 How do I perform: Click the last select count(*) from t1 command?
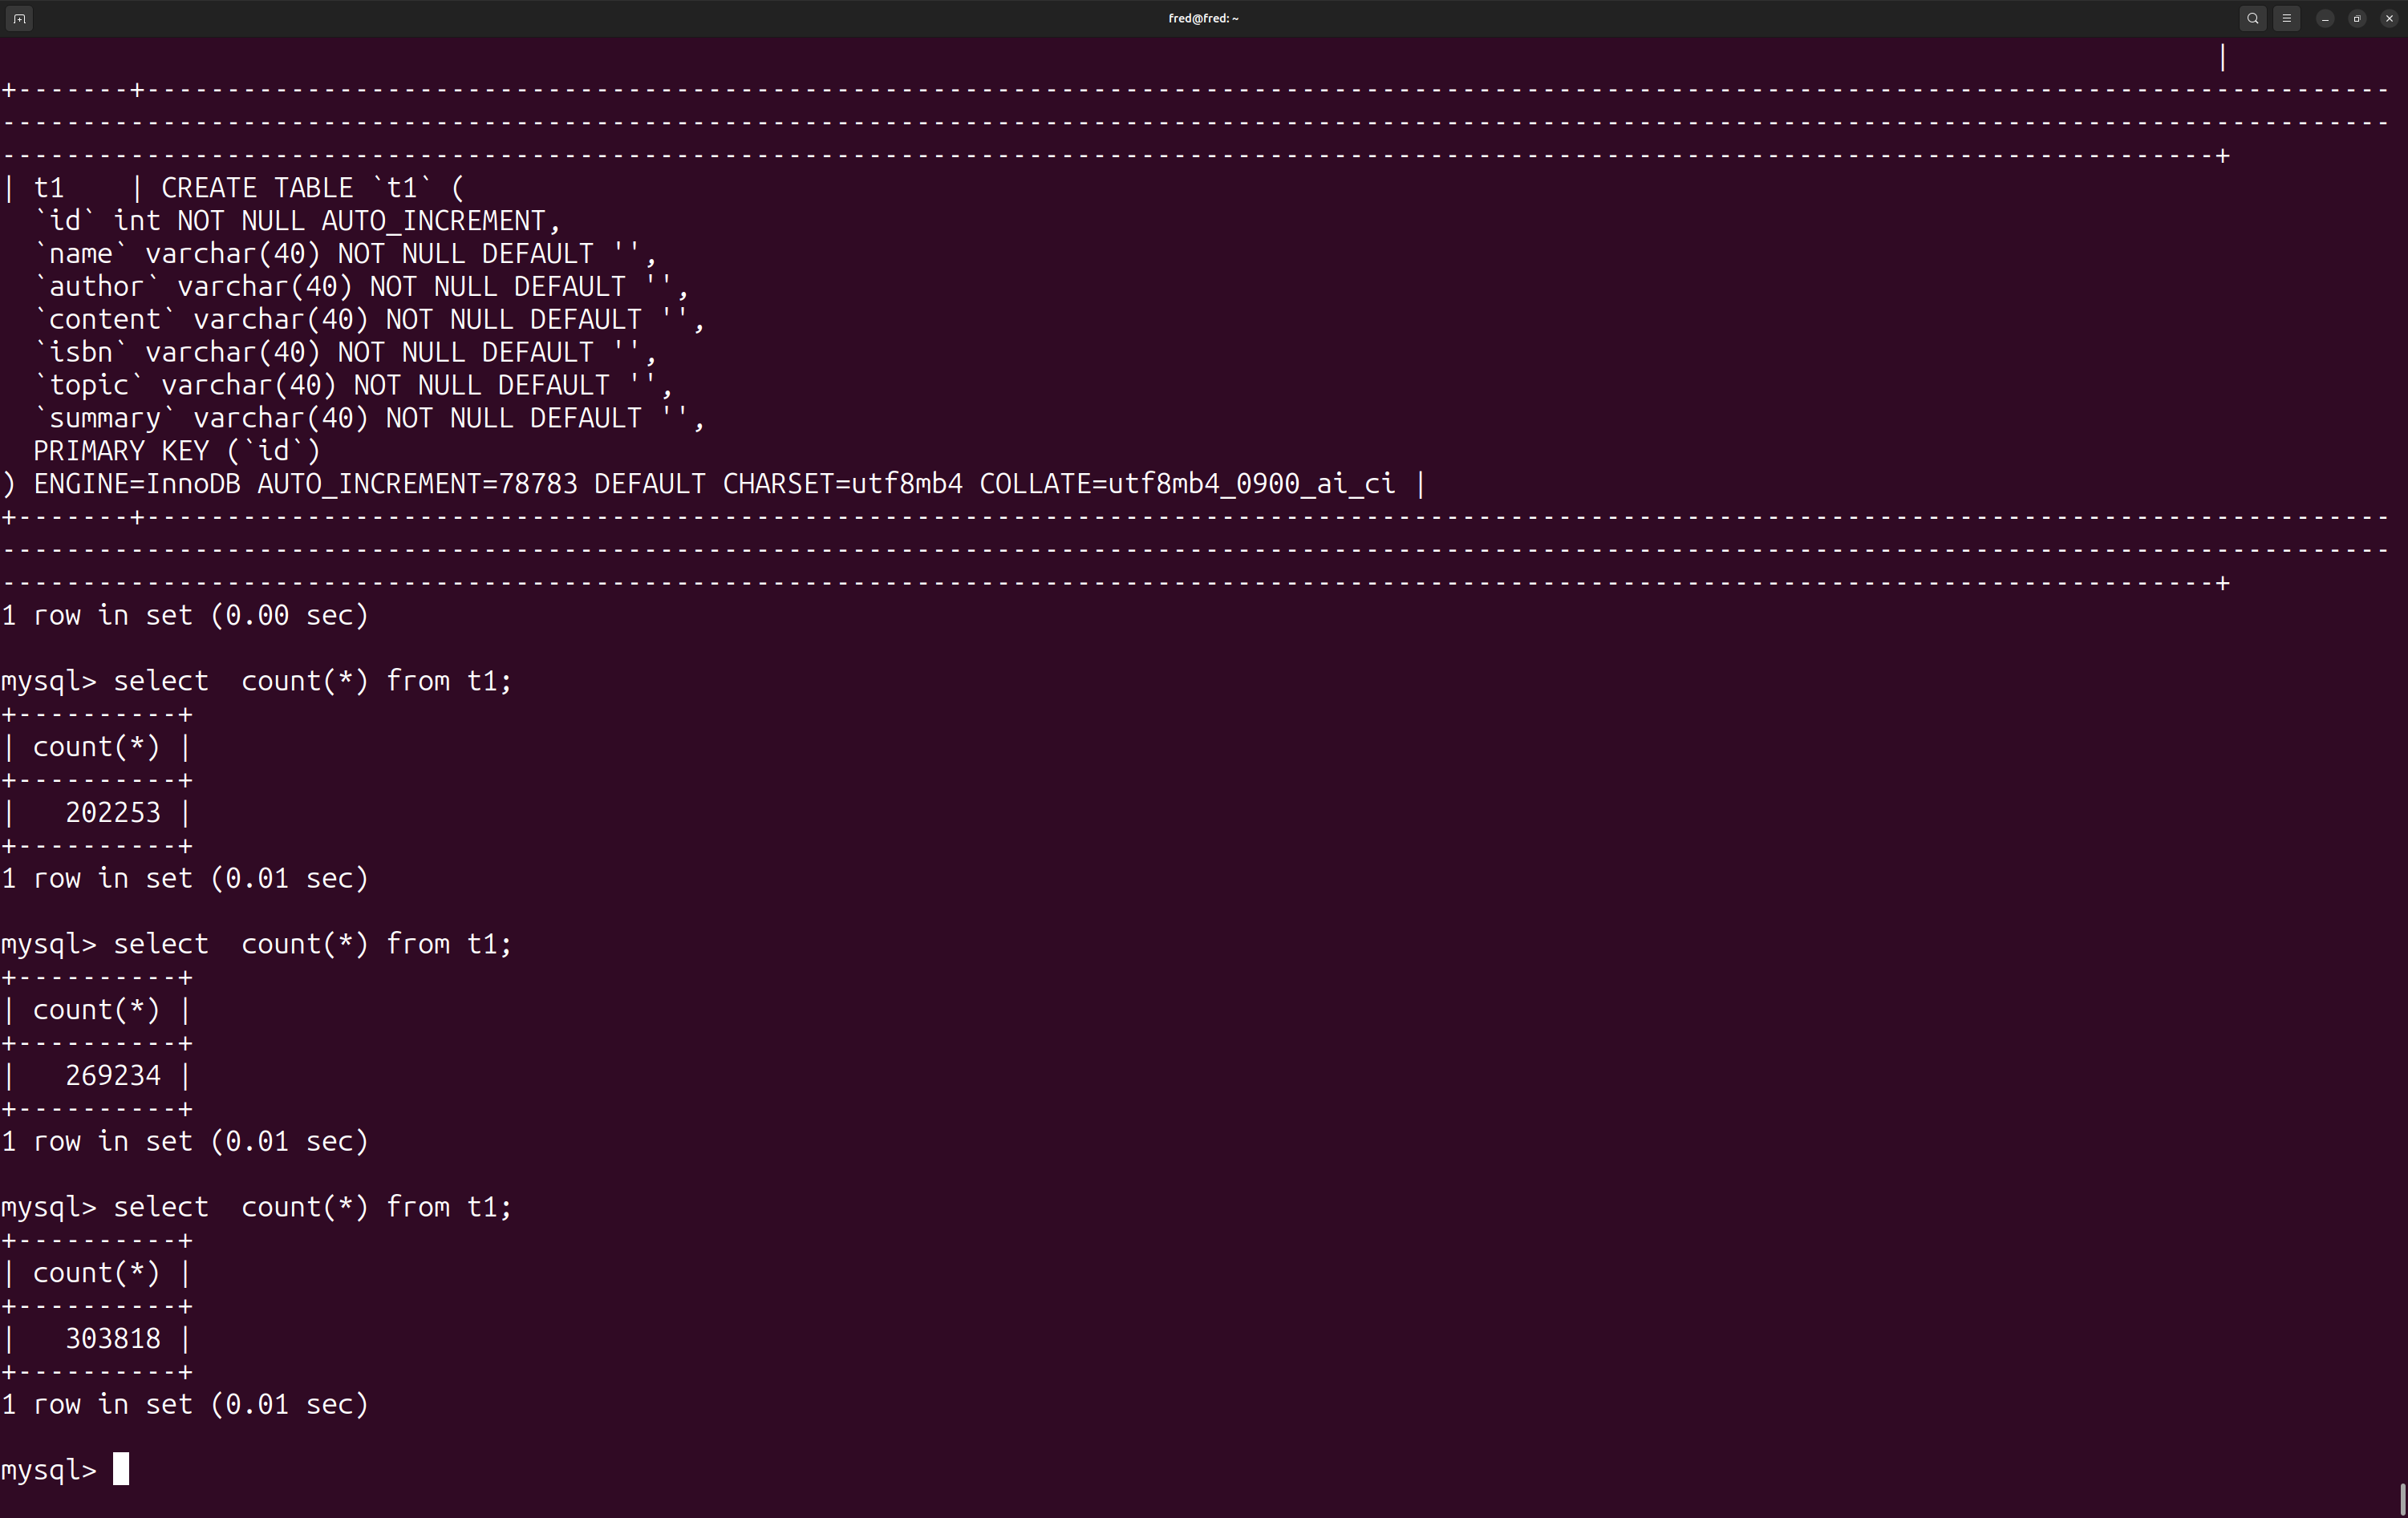coord(312,1207)
